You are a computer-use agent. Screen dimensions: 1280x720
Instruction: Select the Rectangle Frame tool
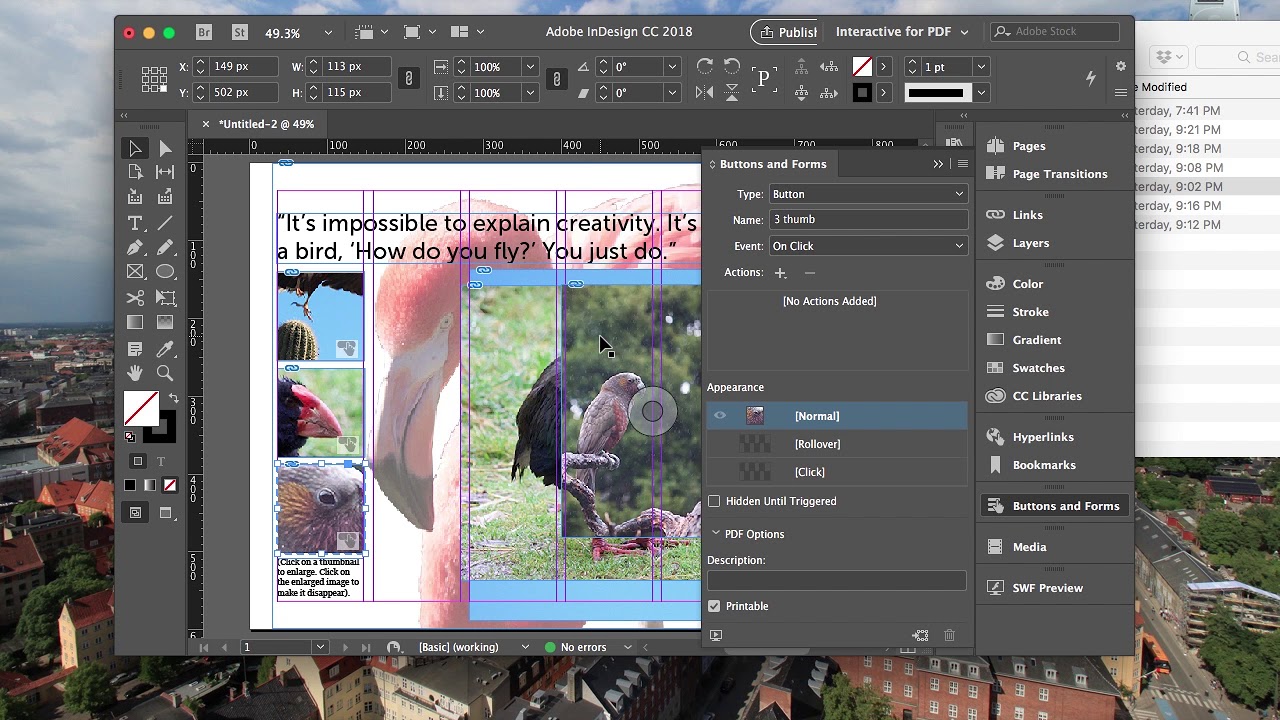[135, 272]
